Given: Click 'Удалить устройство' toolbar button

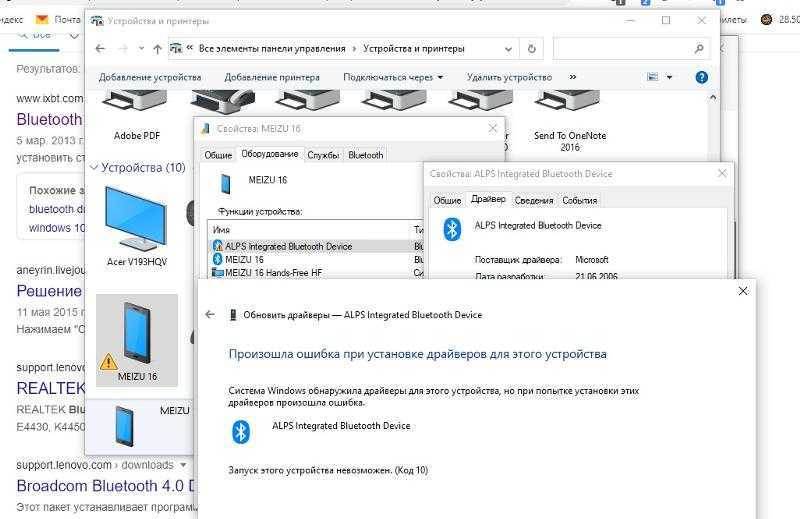Looking at the screenshot, I should [x=509, y=78].
